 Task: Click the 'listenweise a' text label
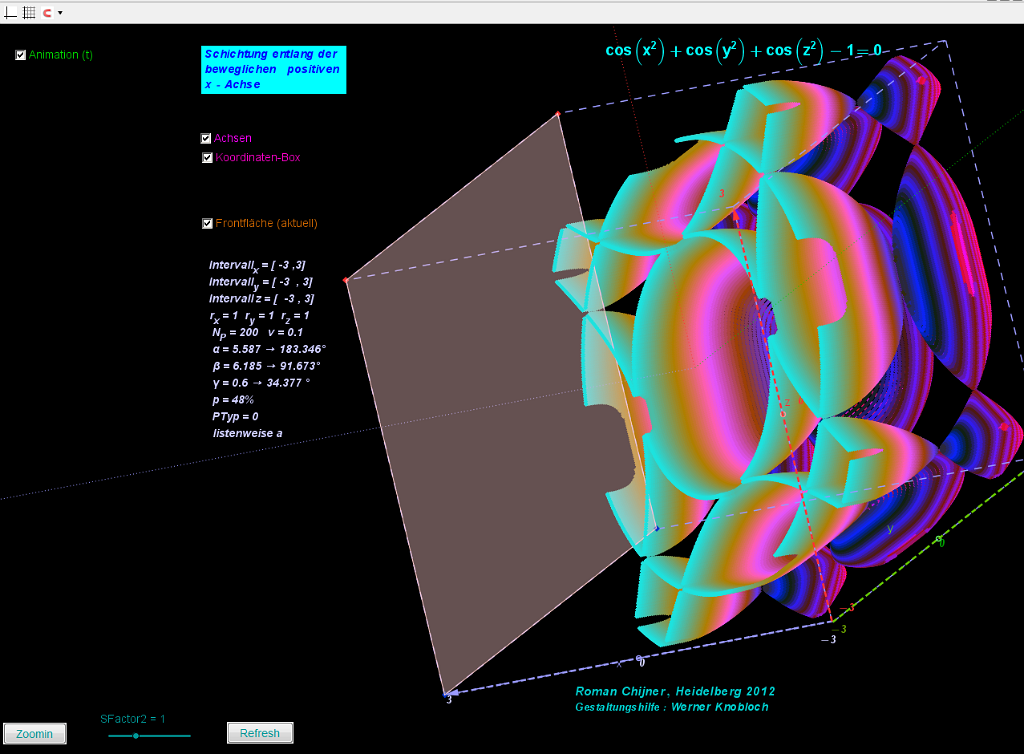[247, 433]
